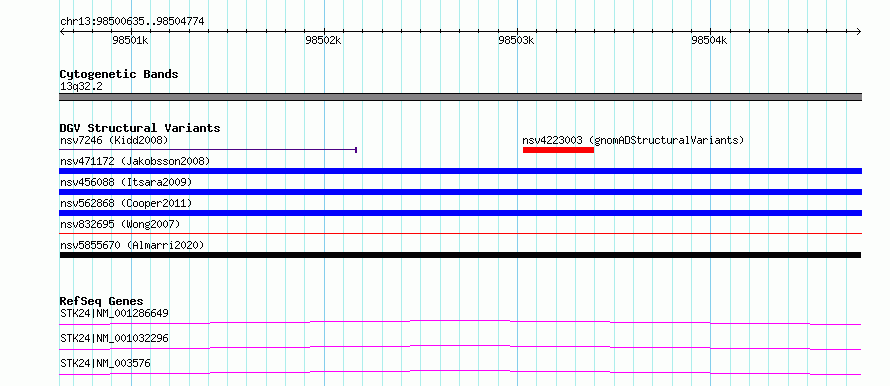Click the thin purple nsv7246 variant line
The width and height of the screenshot is (890, 386).
click(x=208, y=150)
